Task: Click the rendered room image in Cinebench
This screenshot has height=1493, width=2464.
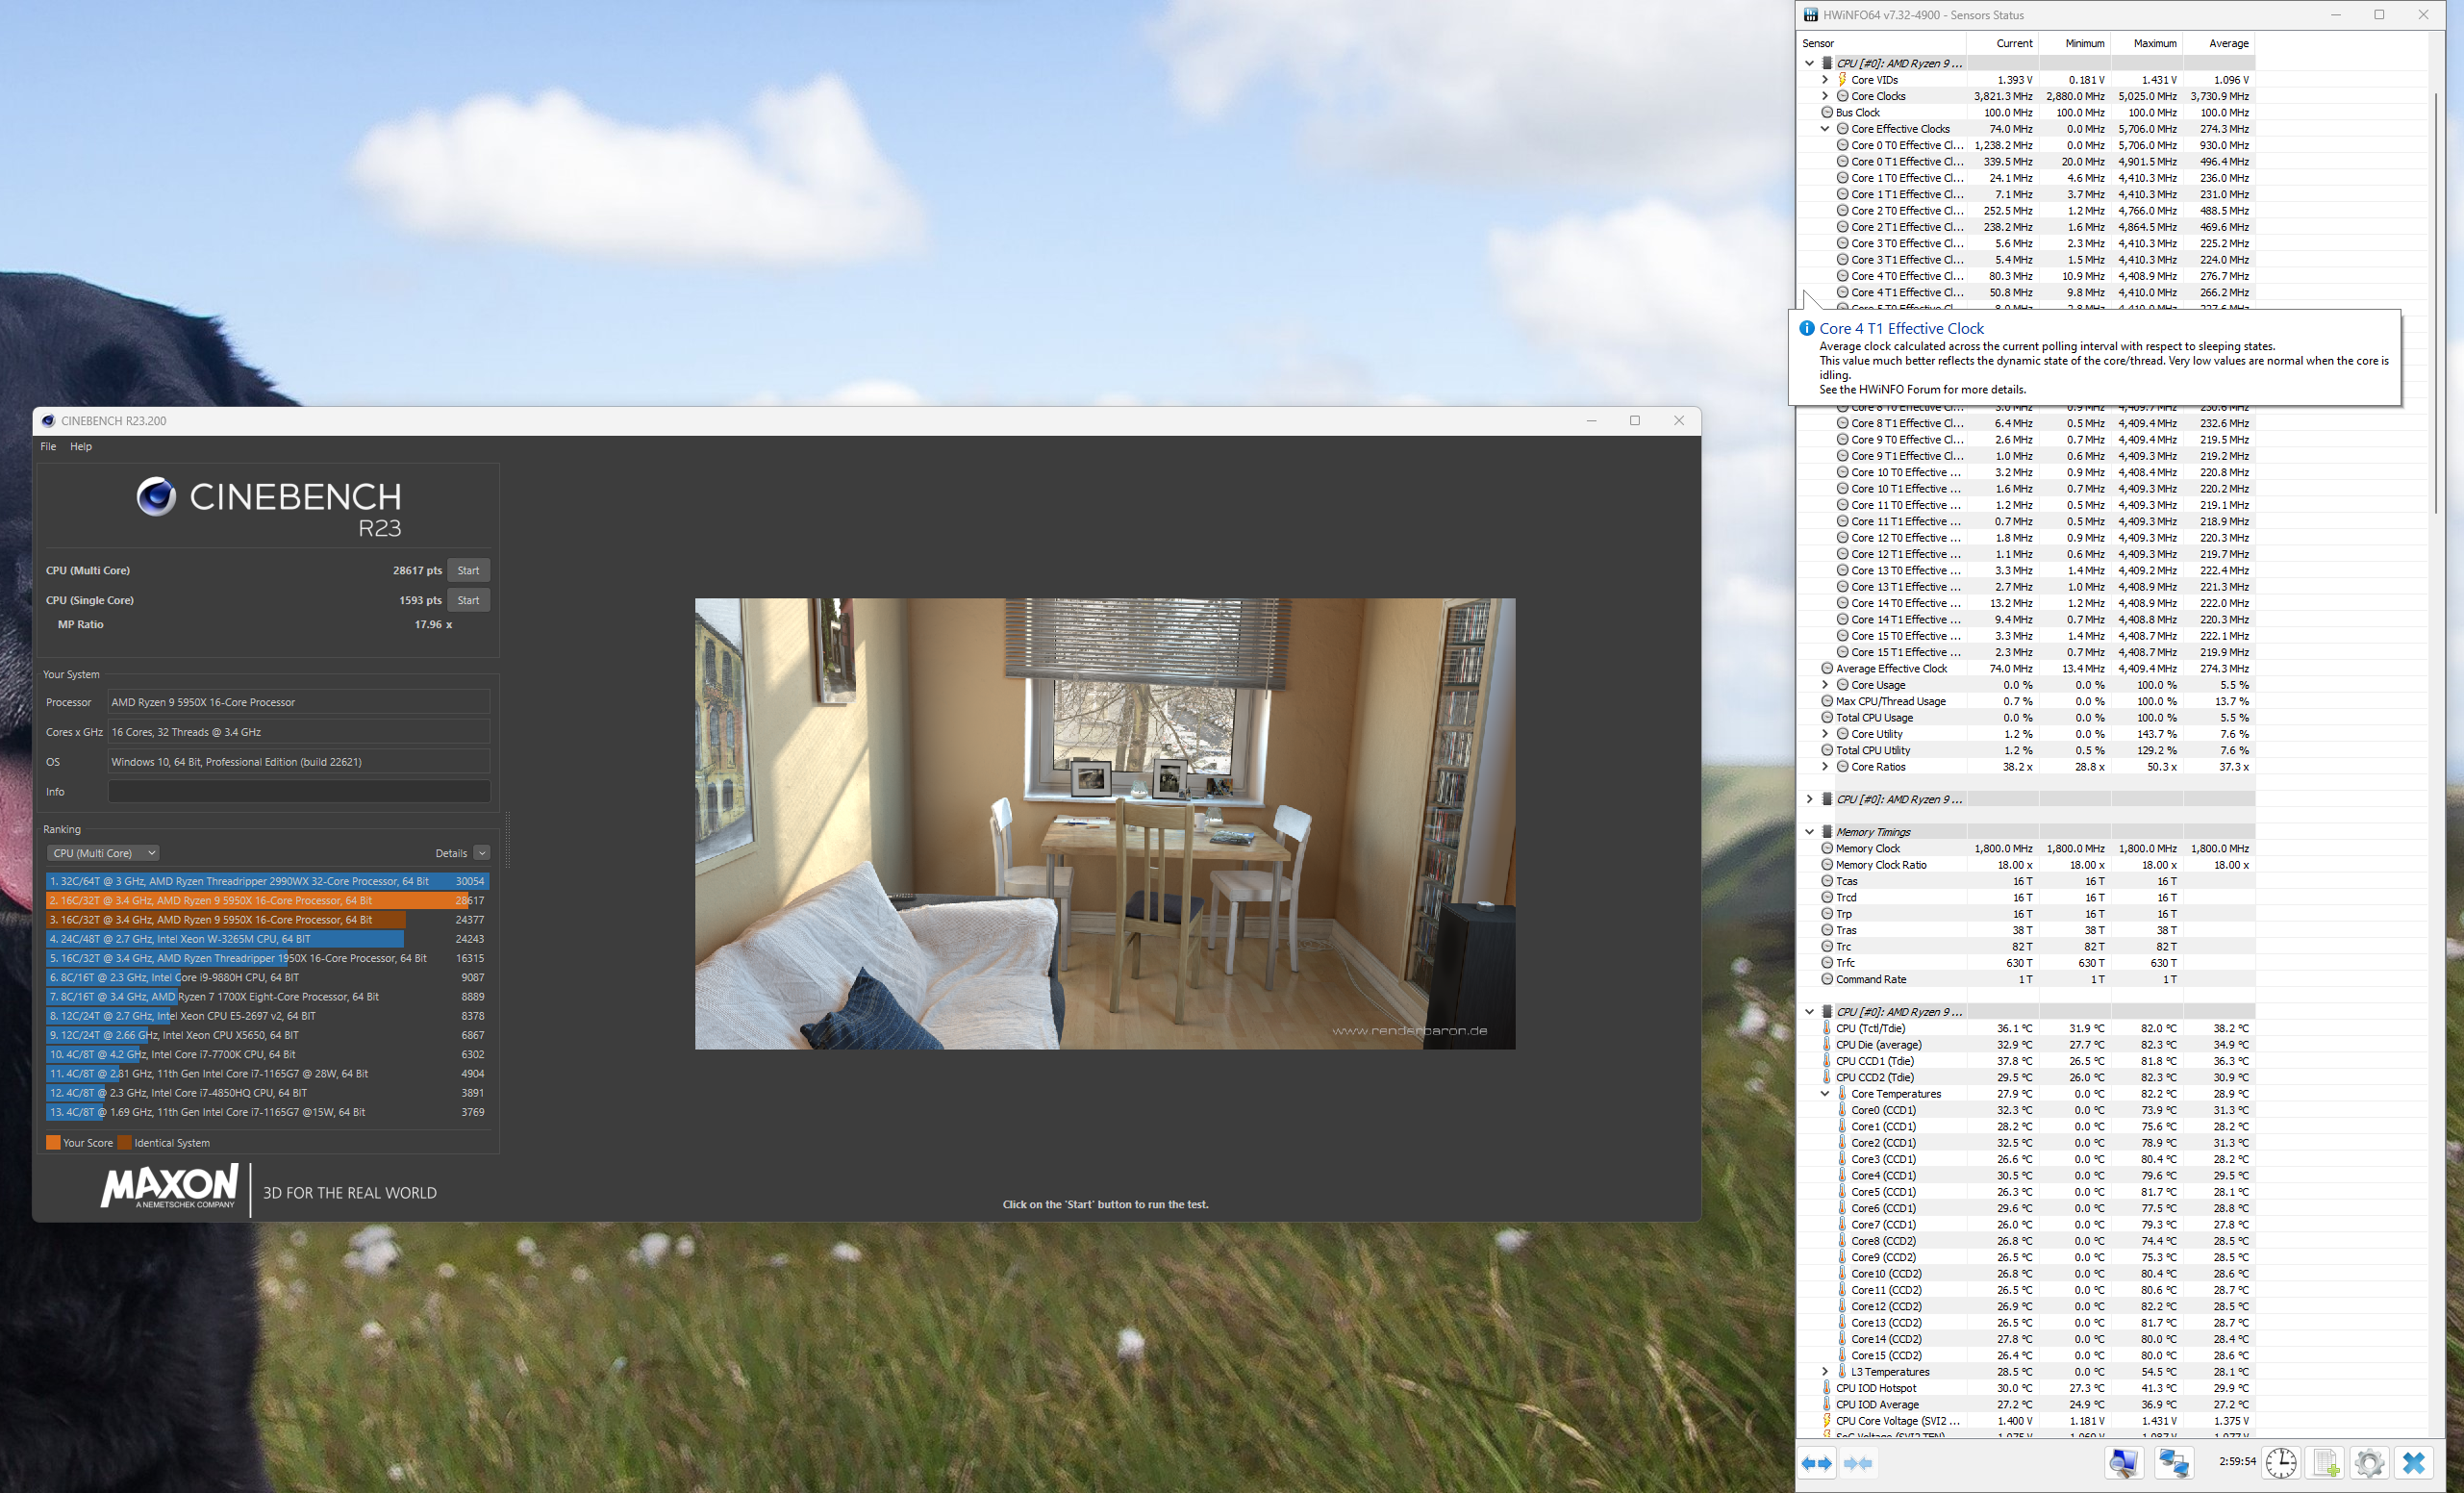Action: tap(1105, 824)
